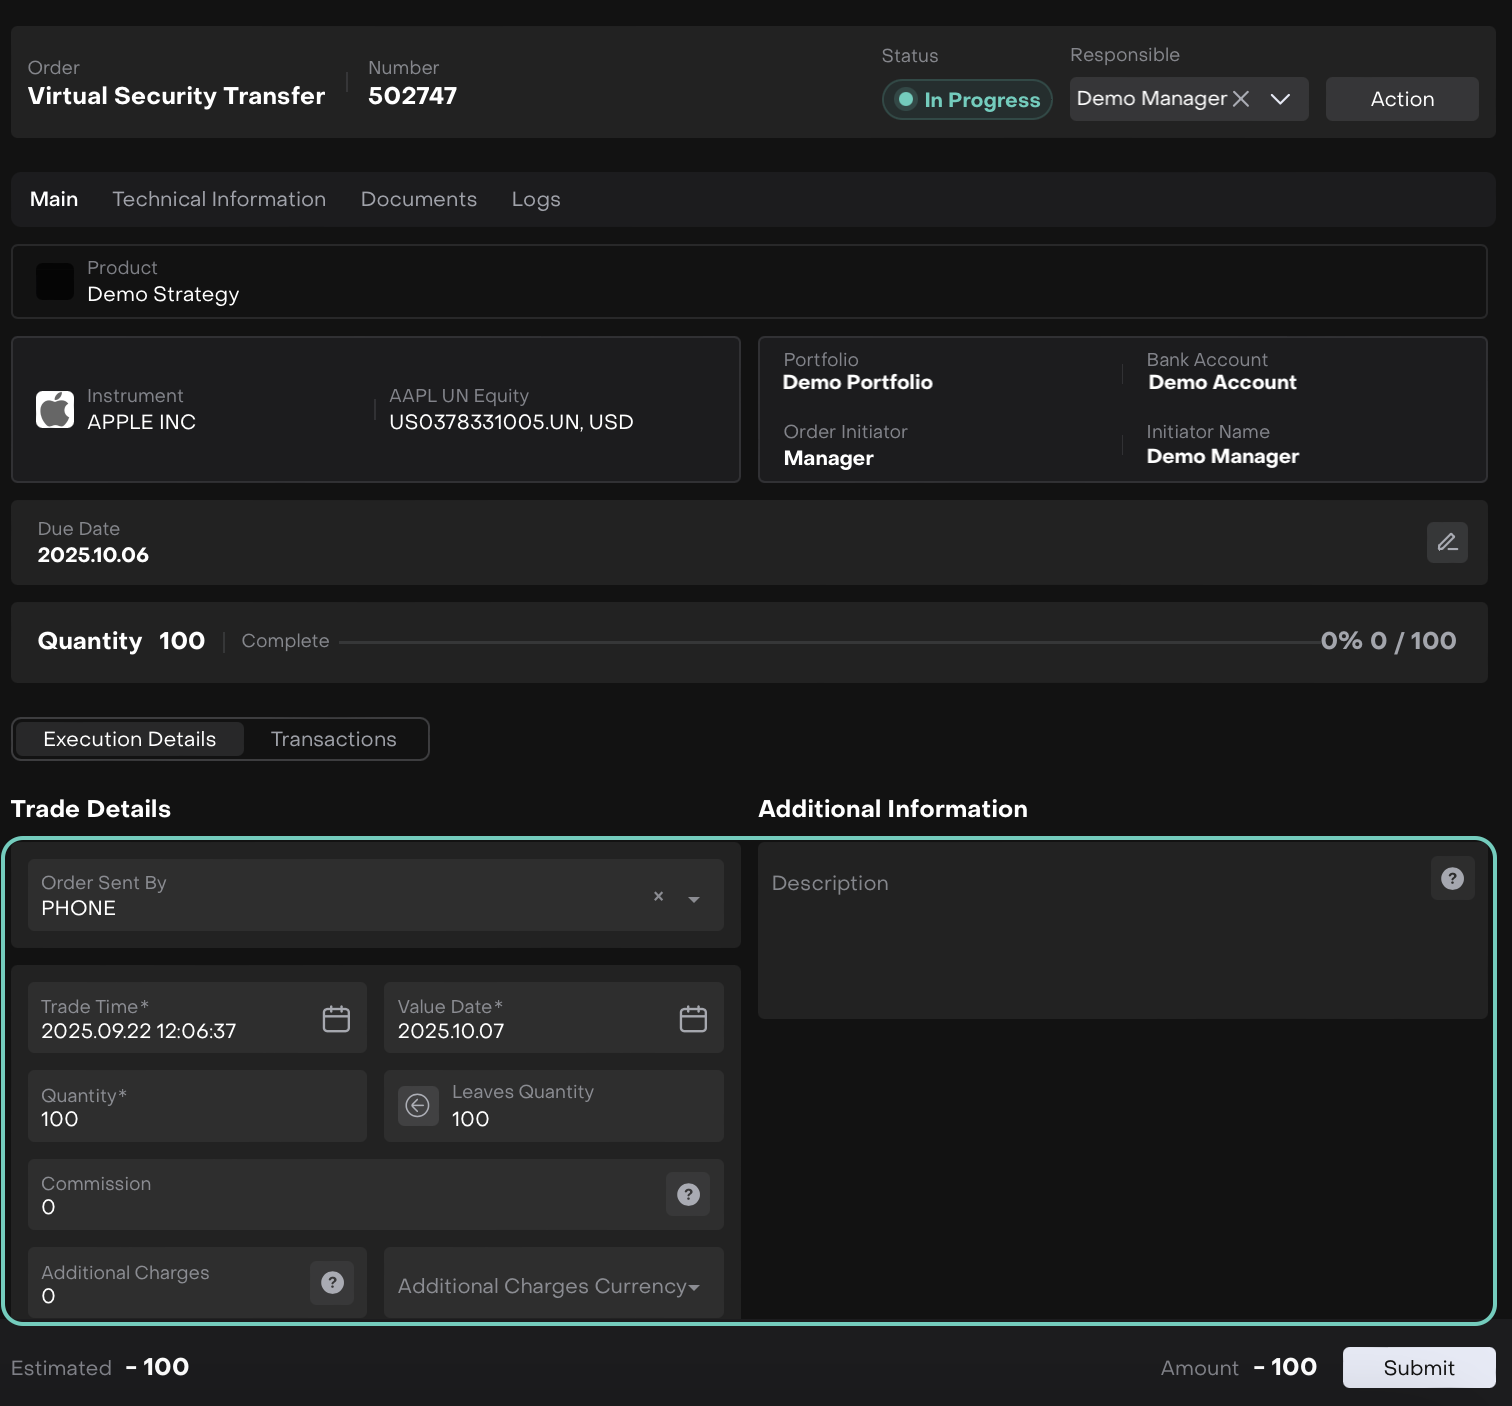Remove Demo Manager from Responsible field
The image size is (1512, 1406).
pyautogui.click(x=1241, y=99)
